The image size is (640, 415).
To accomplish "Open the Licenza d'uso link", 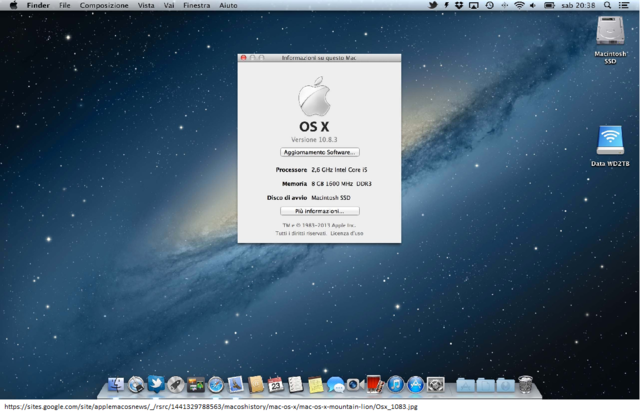I will tap(347, 233).
